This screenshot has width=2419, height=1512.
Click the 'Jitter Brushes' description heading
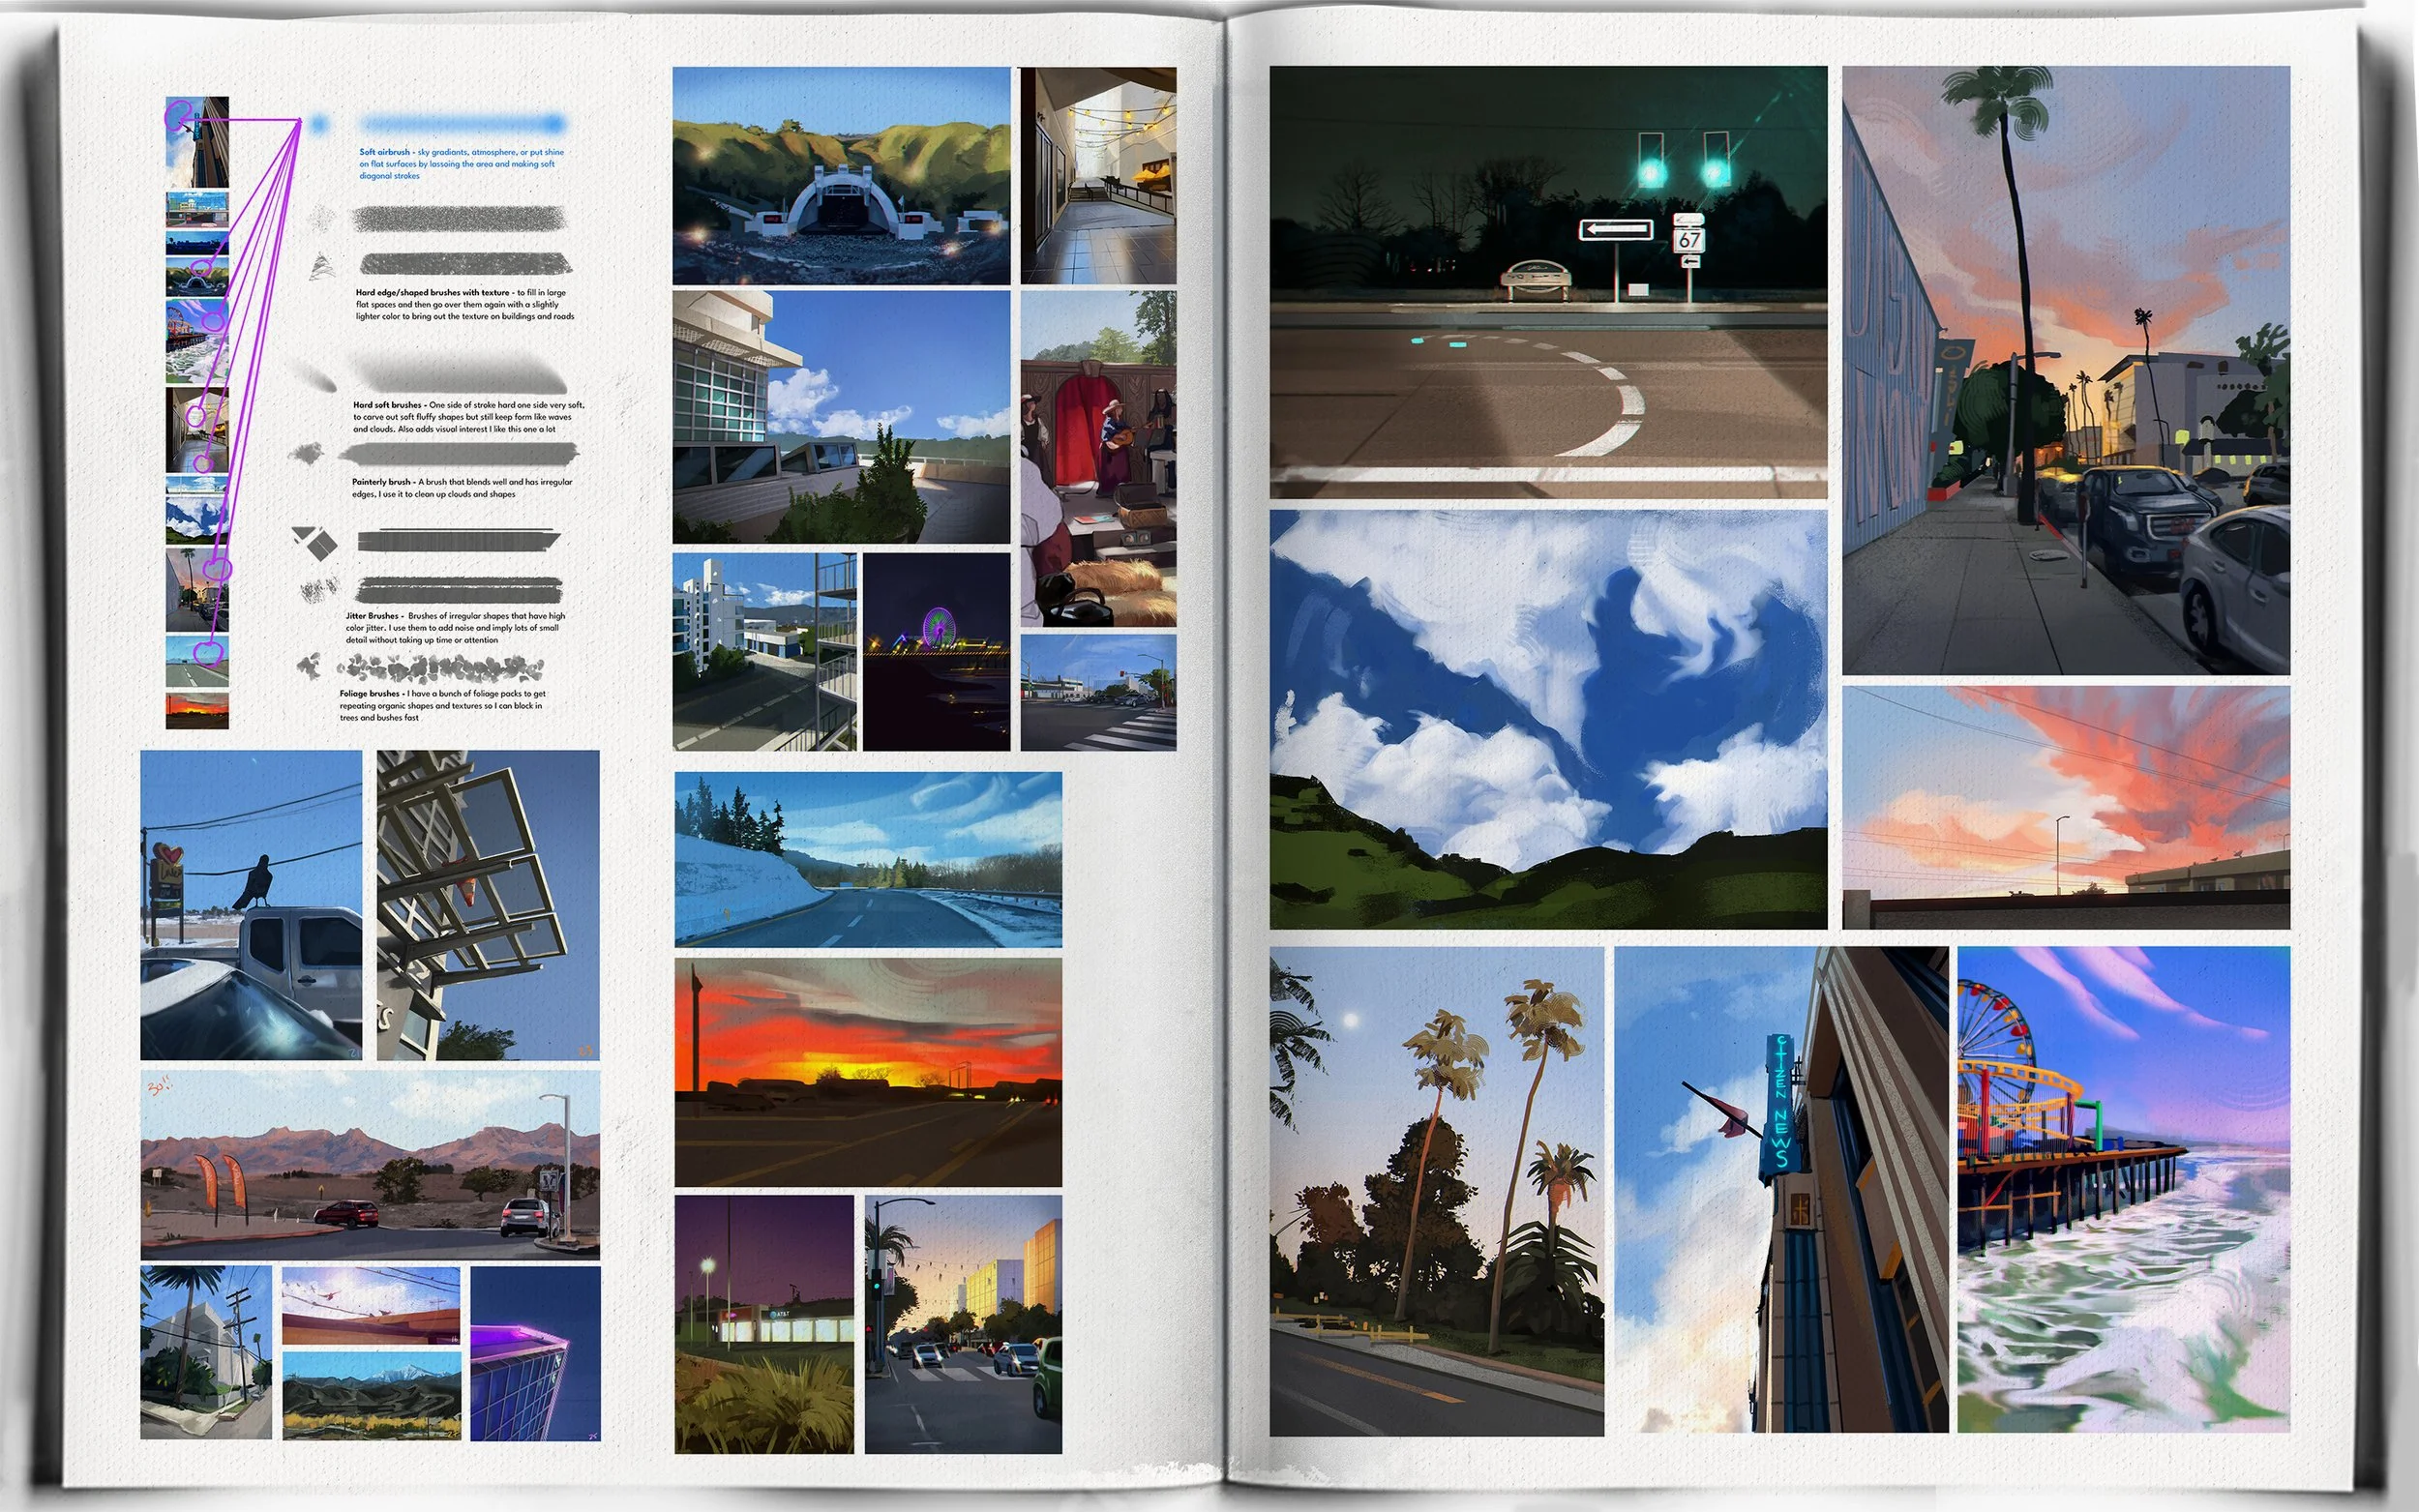click(x=372, y=616)
